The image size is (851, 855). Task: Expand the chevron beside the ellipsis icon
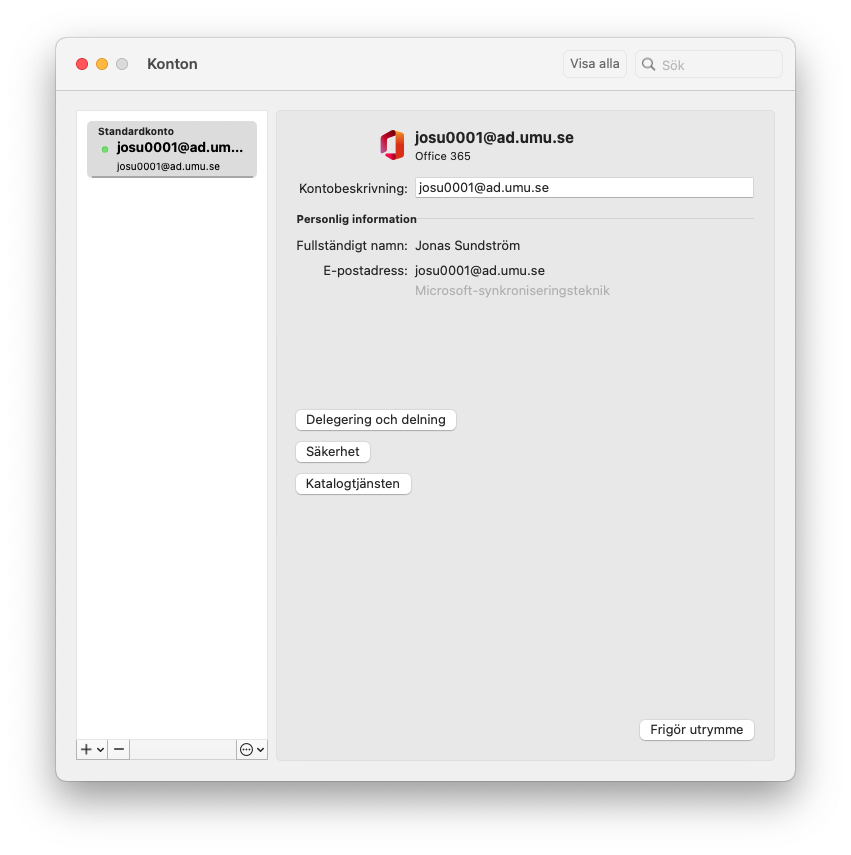[x=261, y=750]
